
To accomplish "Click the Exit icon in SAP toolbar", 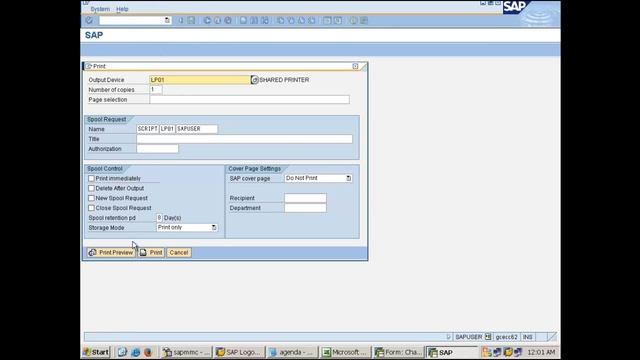I will [x=218, y=20].
